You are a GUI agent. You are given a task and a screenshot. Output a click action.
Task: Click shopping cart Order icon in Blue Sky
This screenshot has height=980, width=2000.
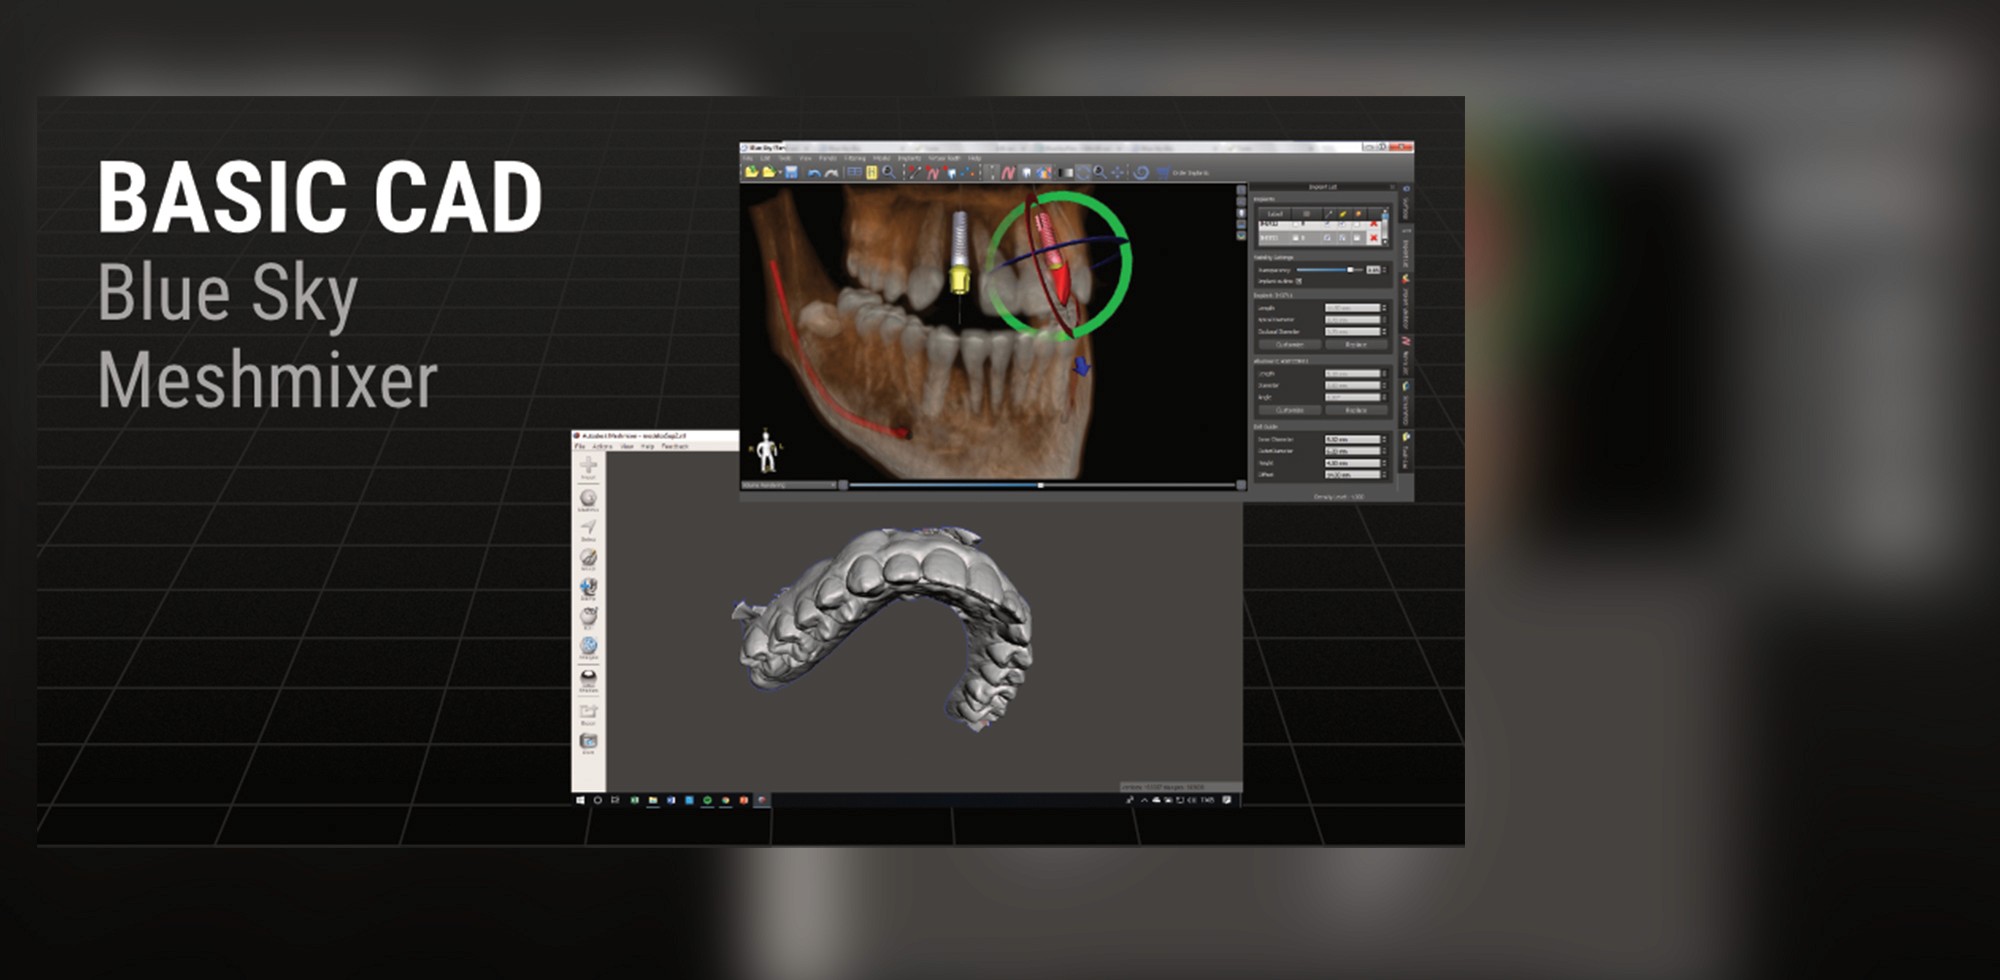pos(1162,172)
